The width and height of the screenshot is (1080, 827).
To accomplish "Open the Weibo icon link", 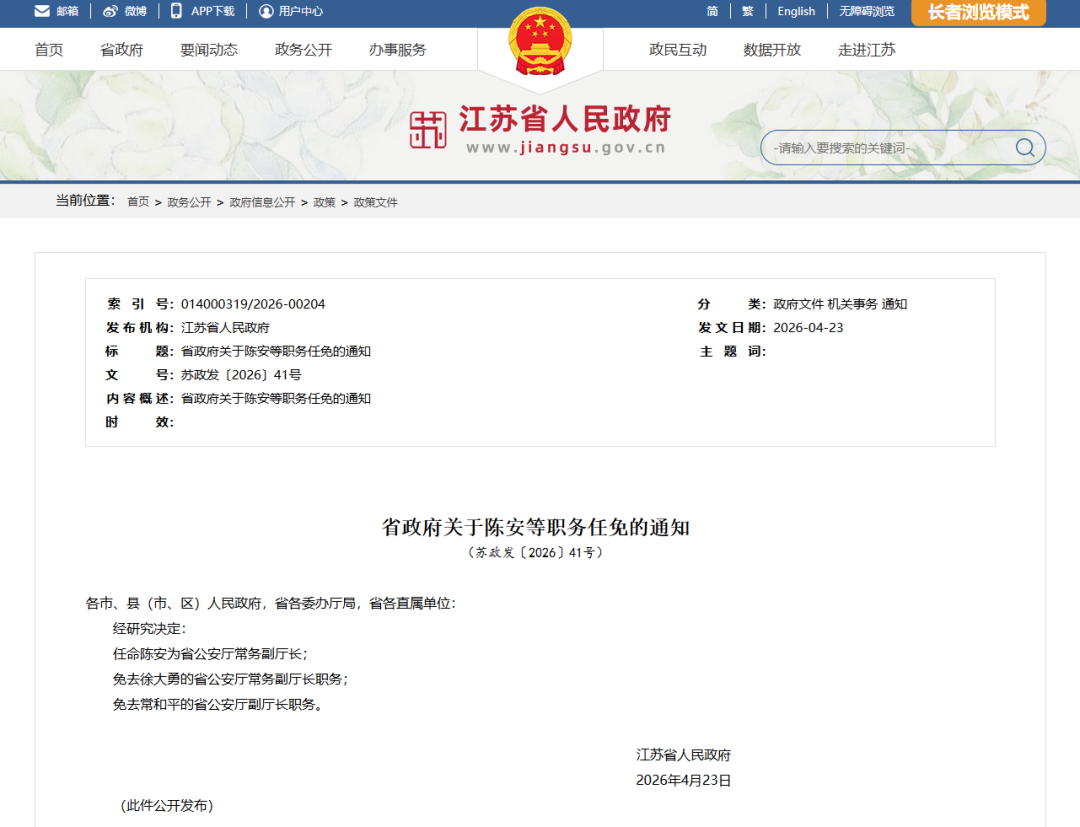I will (x=110, y=11).
